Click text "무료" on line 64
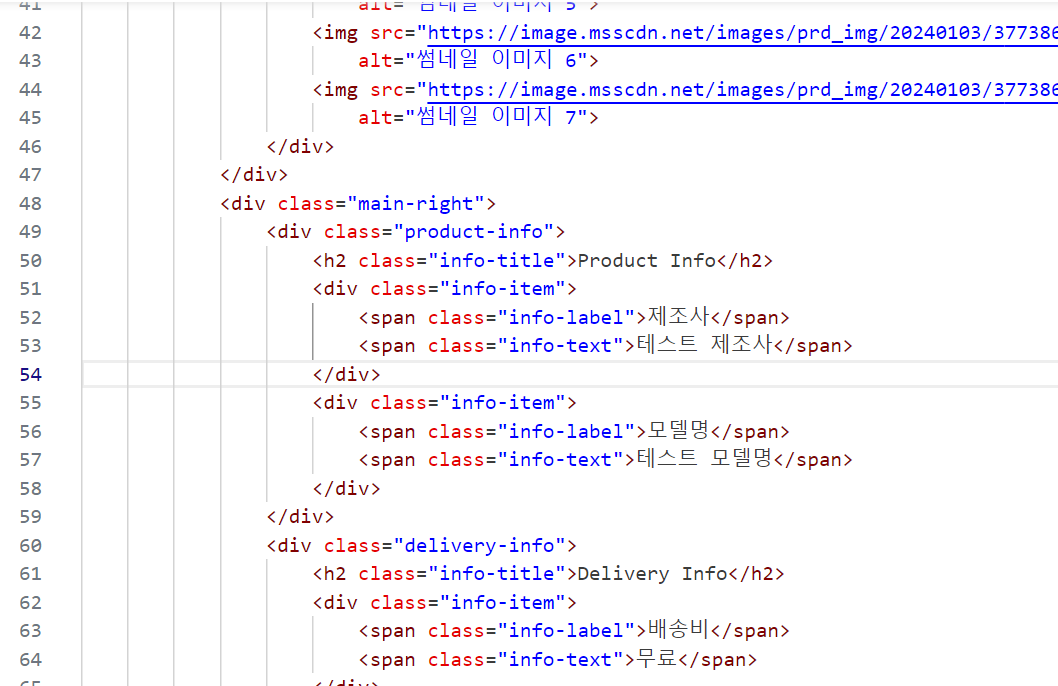Viewport: 1058px width, 686px height. coord(657,659)
